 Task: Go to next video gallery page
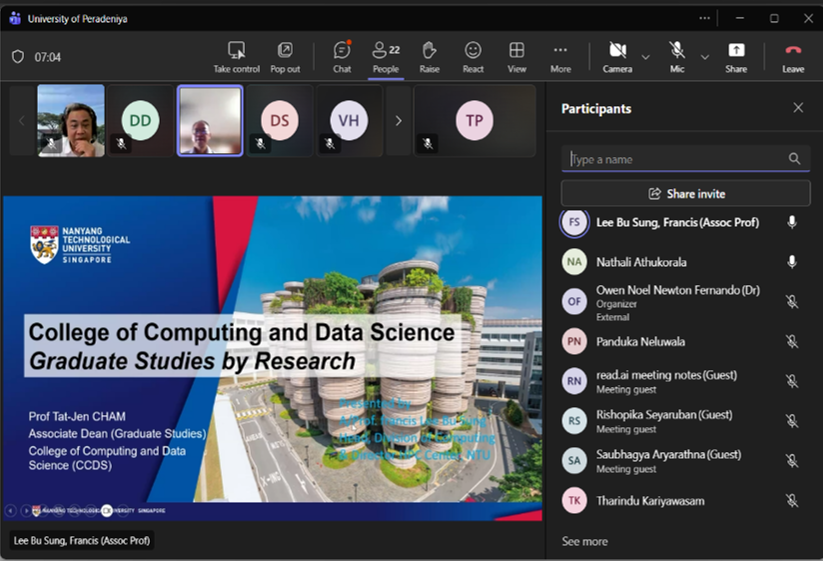[x=398, y=121]
